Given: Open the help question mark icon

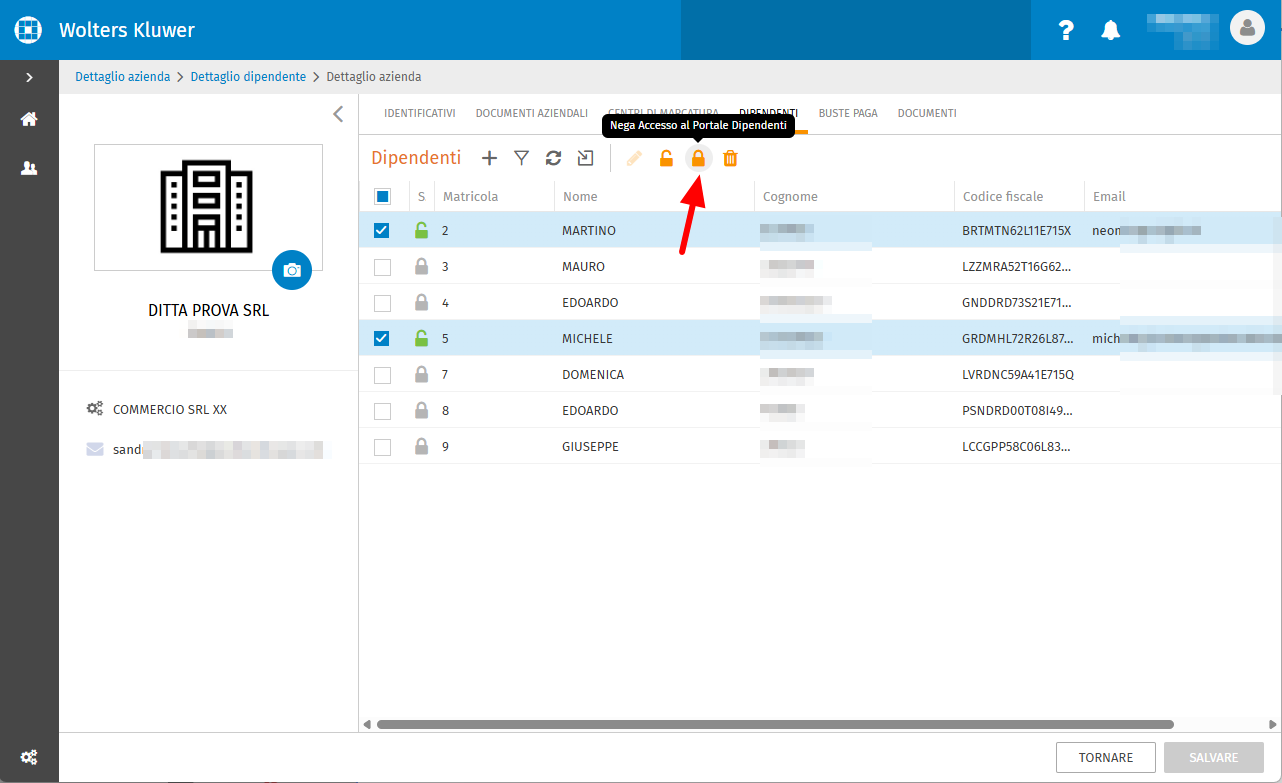Looking at the screenshot, I should click(1066, 30).
